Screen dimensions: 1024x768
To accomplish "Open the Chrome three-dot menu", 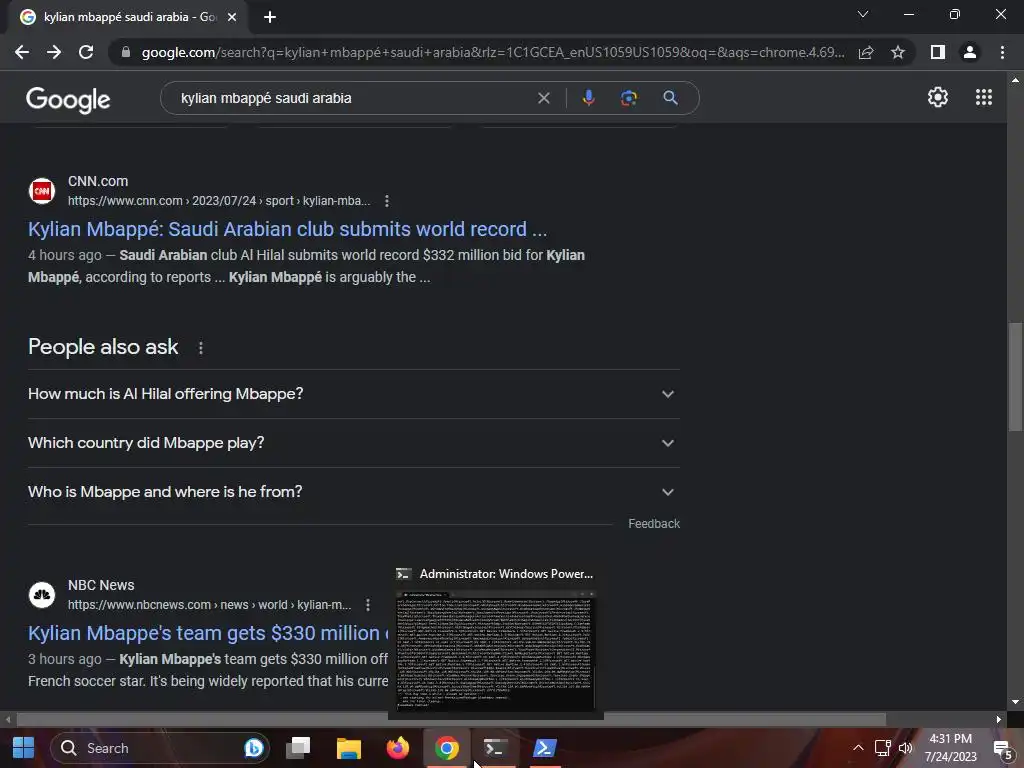I will tap(1002, 52).
